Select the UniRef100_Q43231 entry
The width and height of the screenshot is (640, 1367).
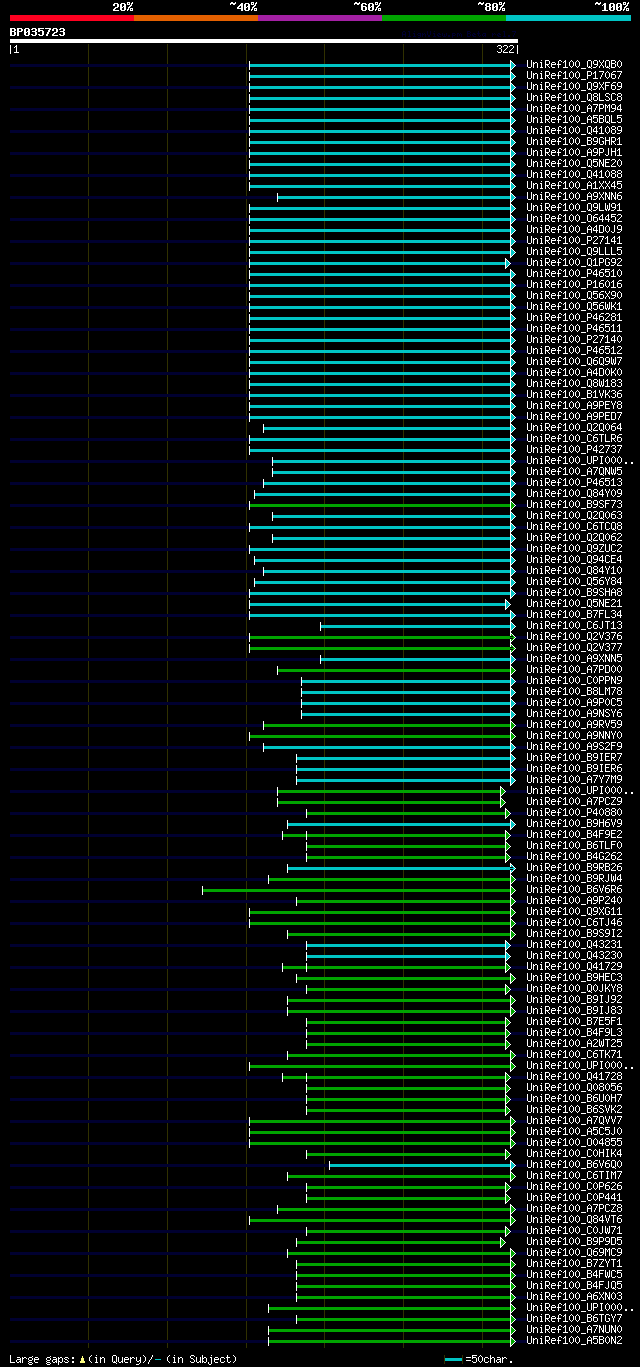574,944
